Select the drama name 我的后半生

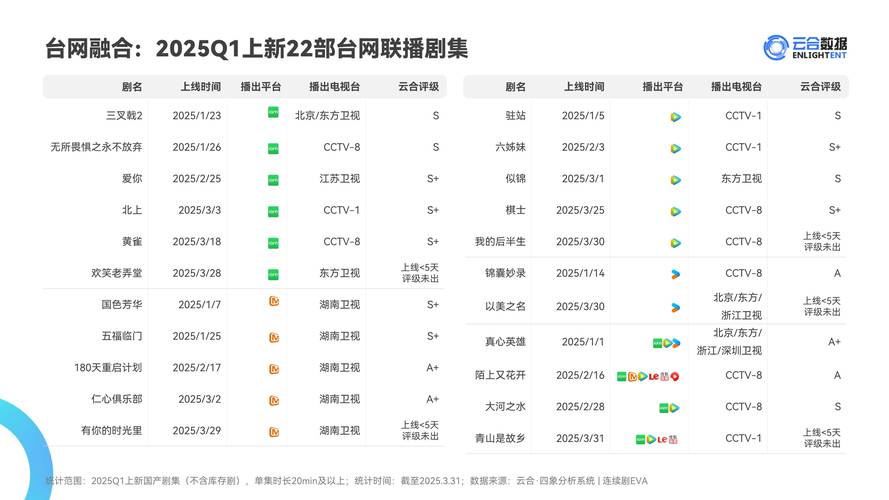click(500, 241)
